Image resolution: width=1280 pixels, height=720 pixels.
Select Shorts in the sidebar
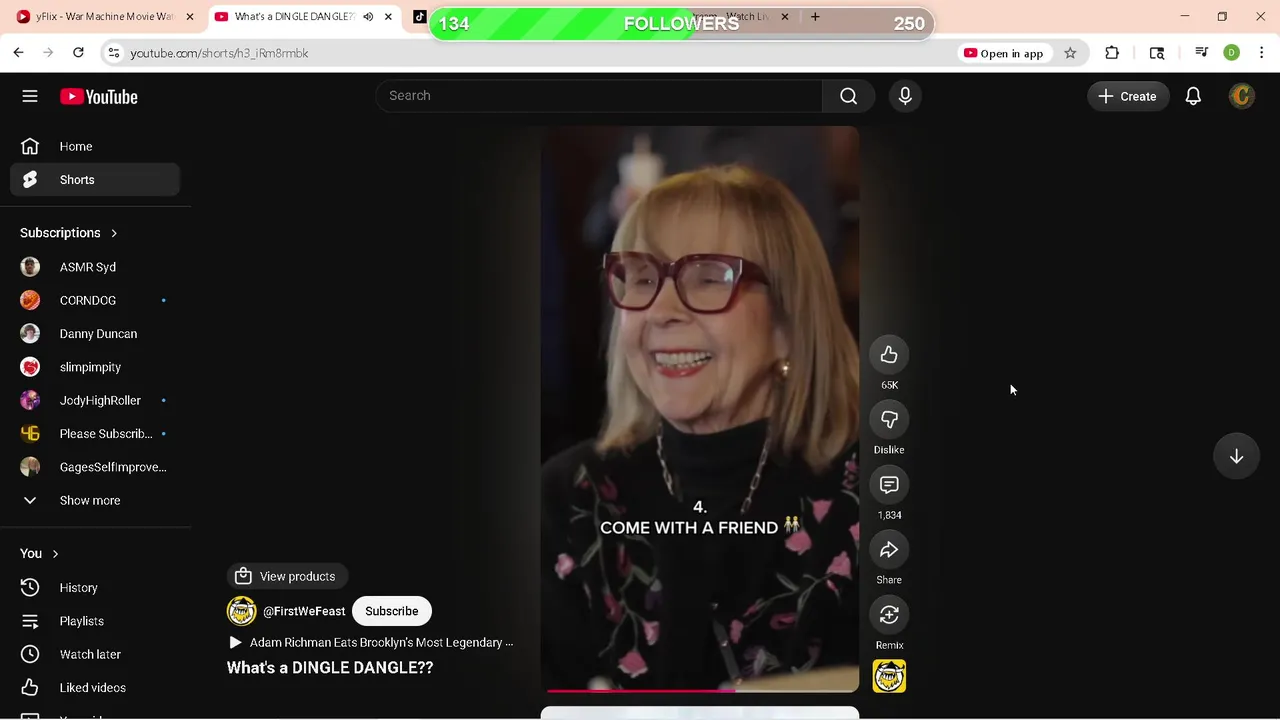point(95,180)
